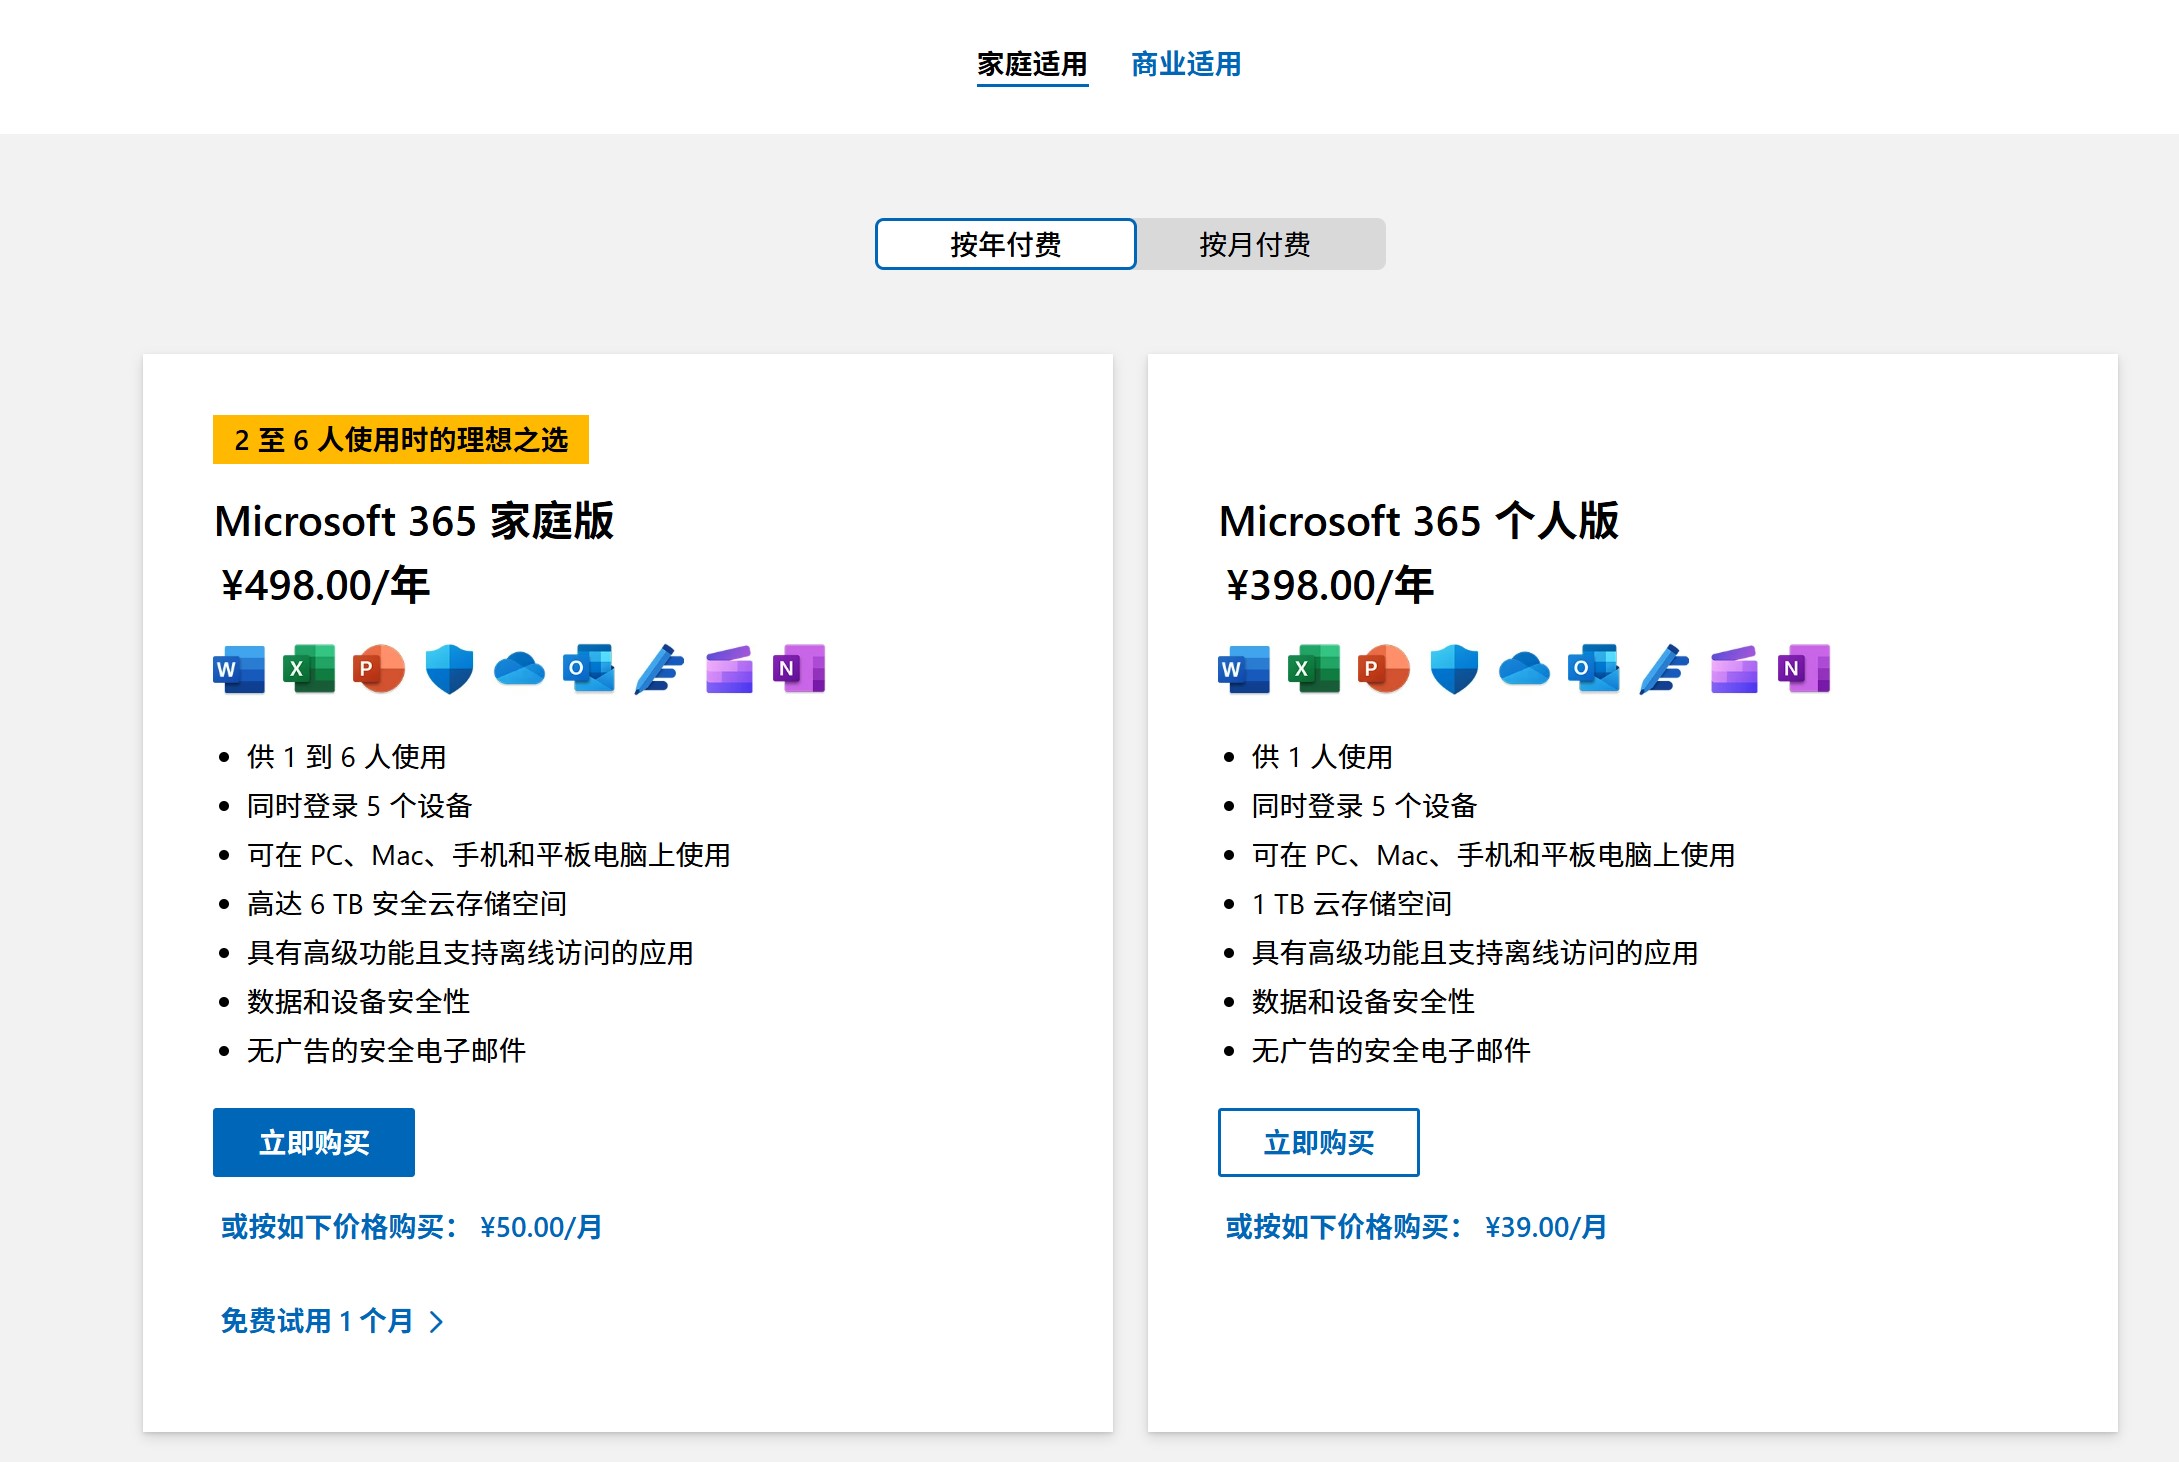This screenshot has width=2179, height=1462.
Task: Click the Microsoft 365 个人版 heading
Action: pyautogui.click(x=1419, y=521)
